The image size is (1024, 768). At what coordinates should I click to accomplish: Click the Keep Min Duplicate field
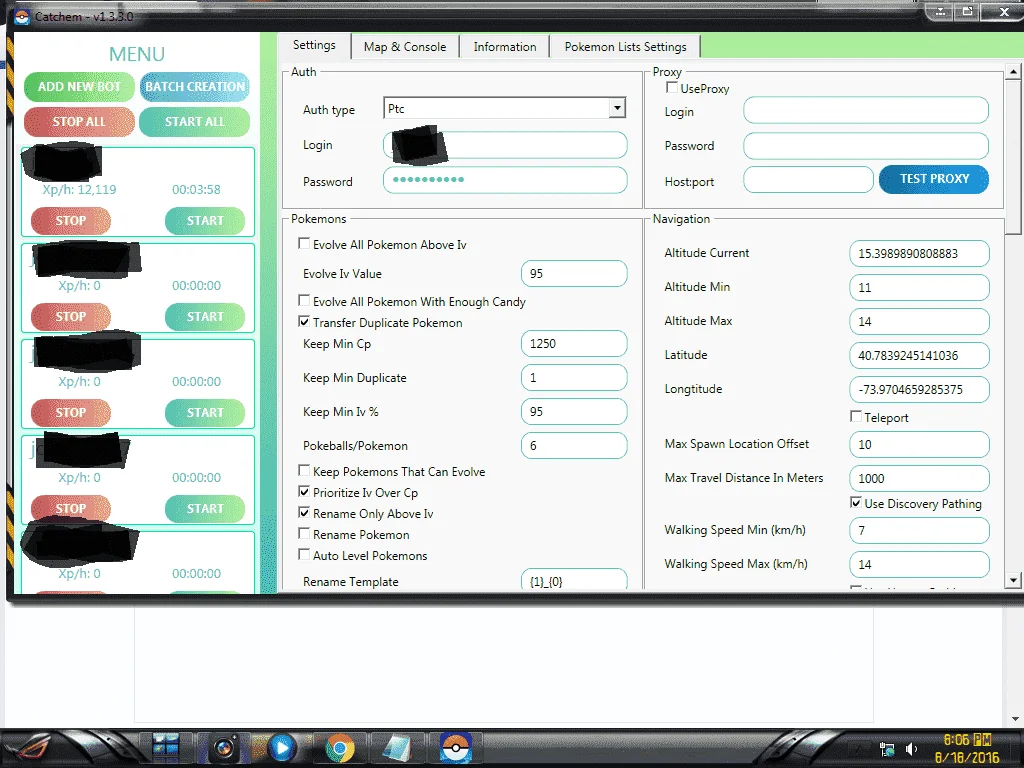coord(574,377)
